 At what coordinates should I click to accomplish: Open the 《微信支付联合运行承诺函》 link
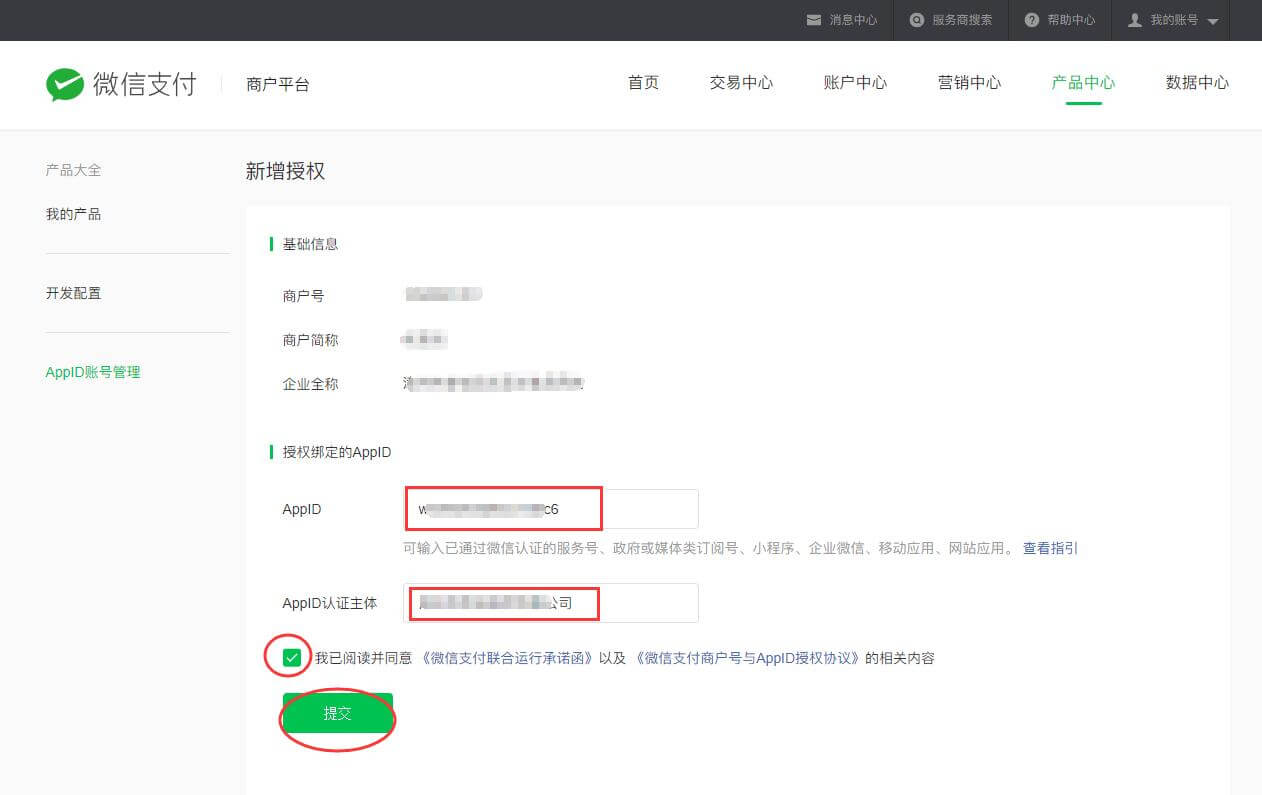coord(506,658)
